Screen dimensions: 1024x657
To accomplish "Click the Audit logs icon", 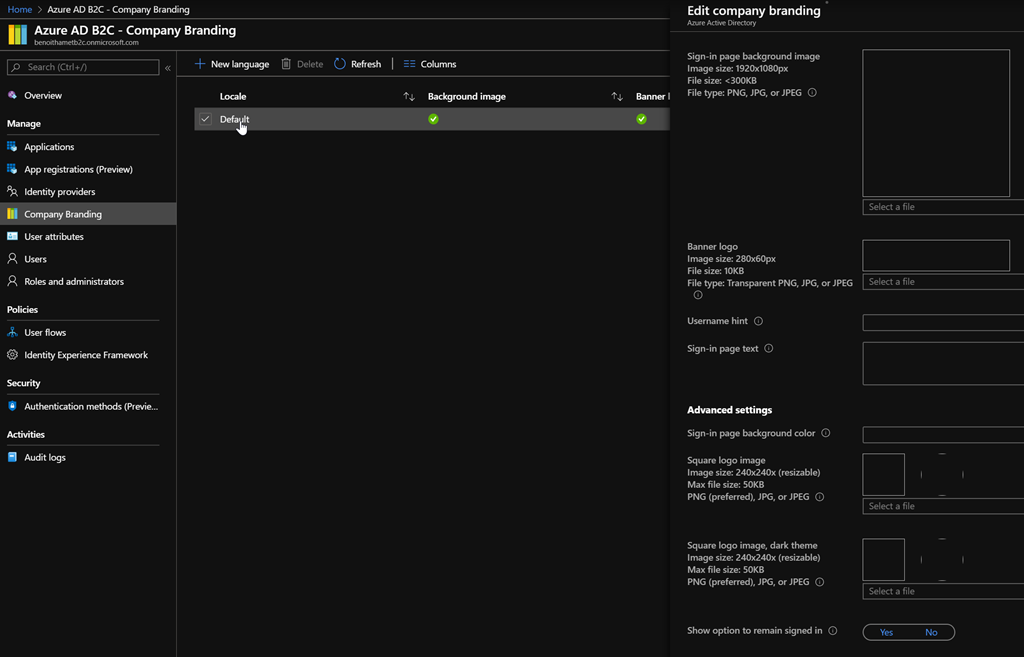I will click(x=12, y=457).
